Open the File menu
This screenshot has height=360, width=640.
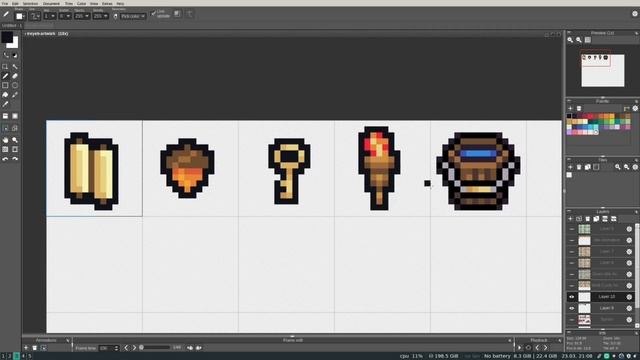[x=5, y=3]
